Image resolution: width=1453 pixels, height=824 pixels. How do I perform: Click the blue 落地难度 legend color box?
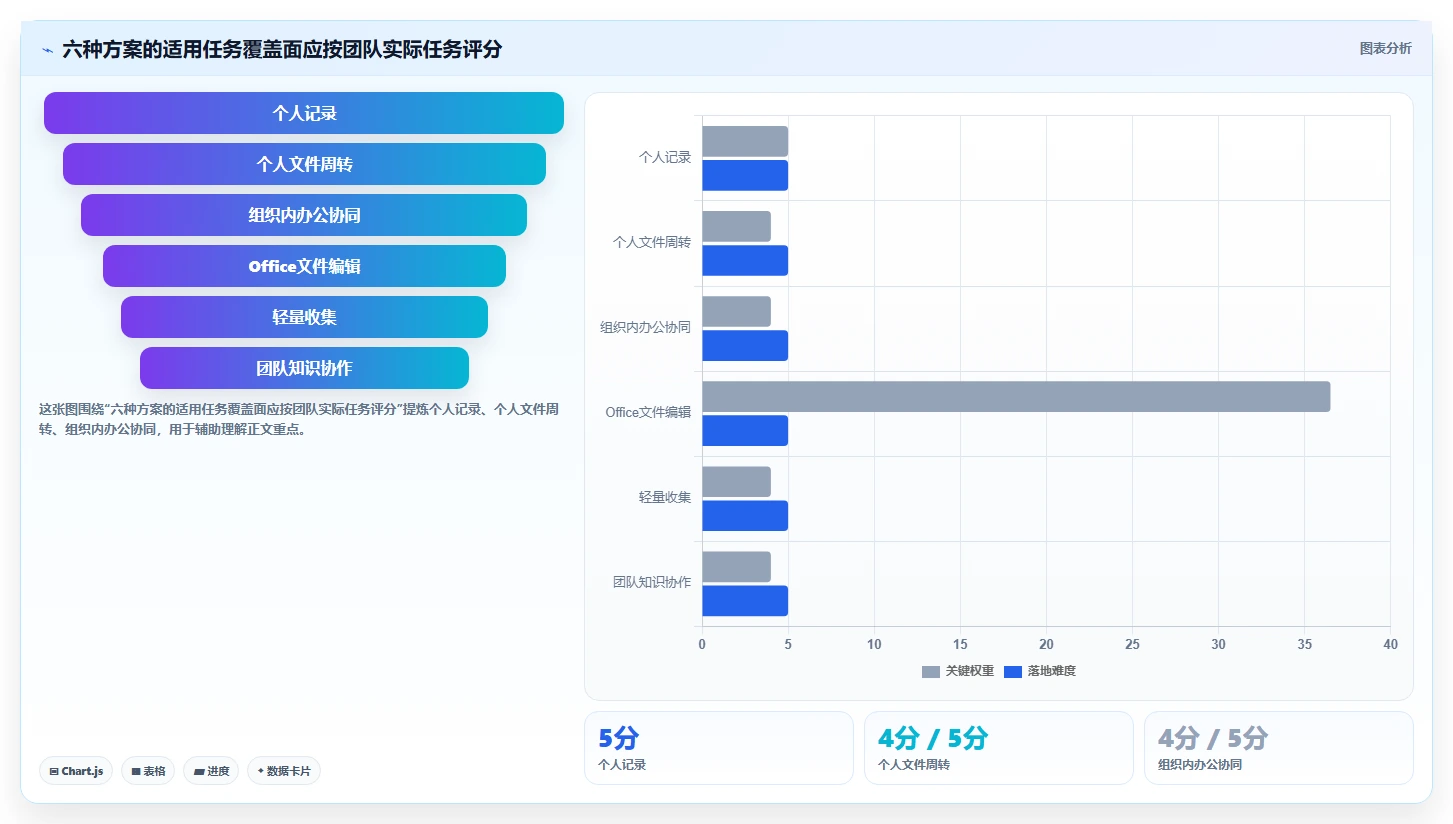[1013, 671]
